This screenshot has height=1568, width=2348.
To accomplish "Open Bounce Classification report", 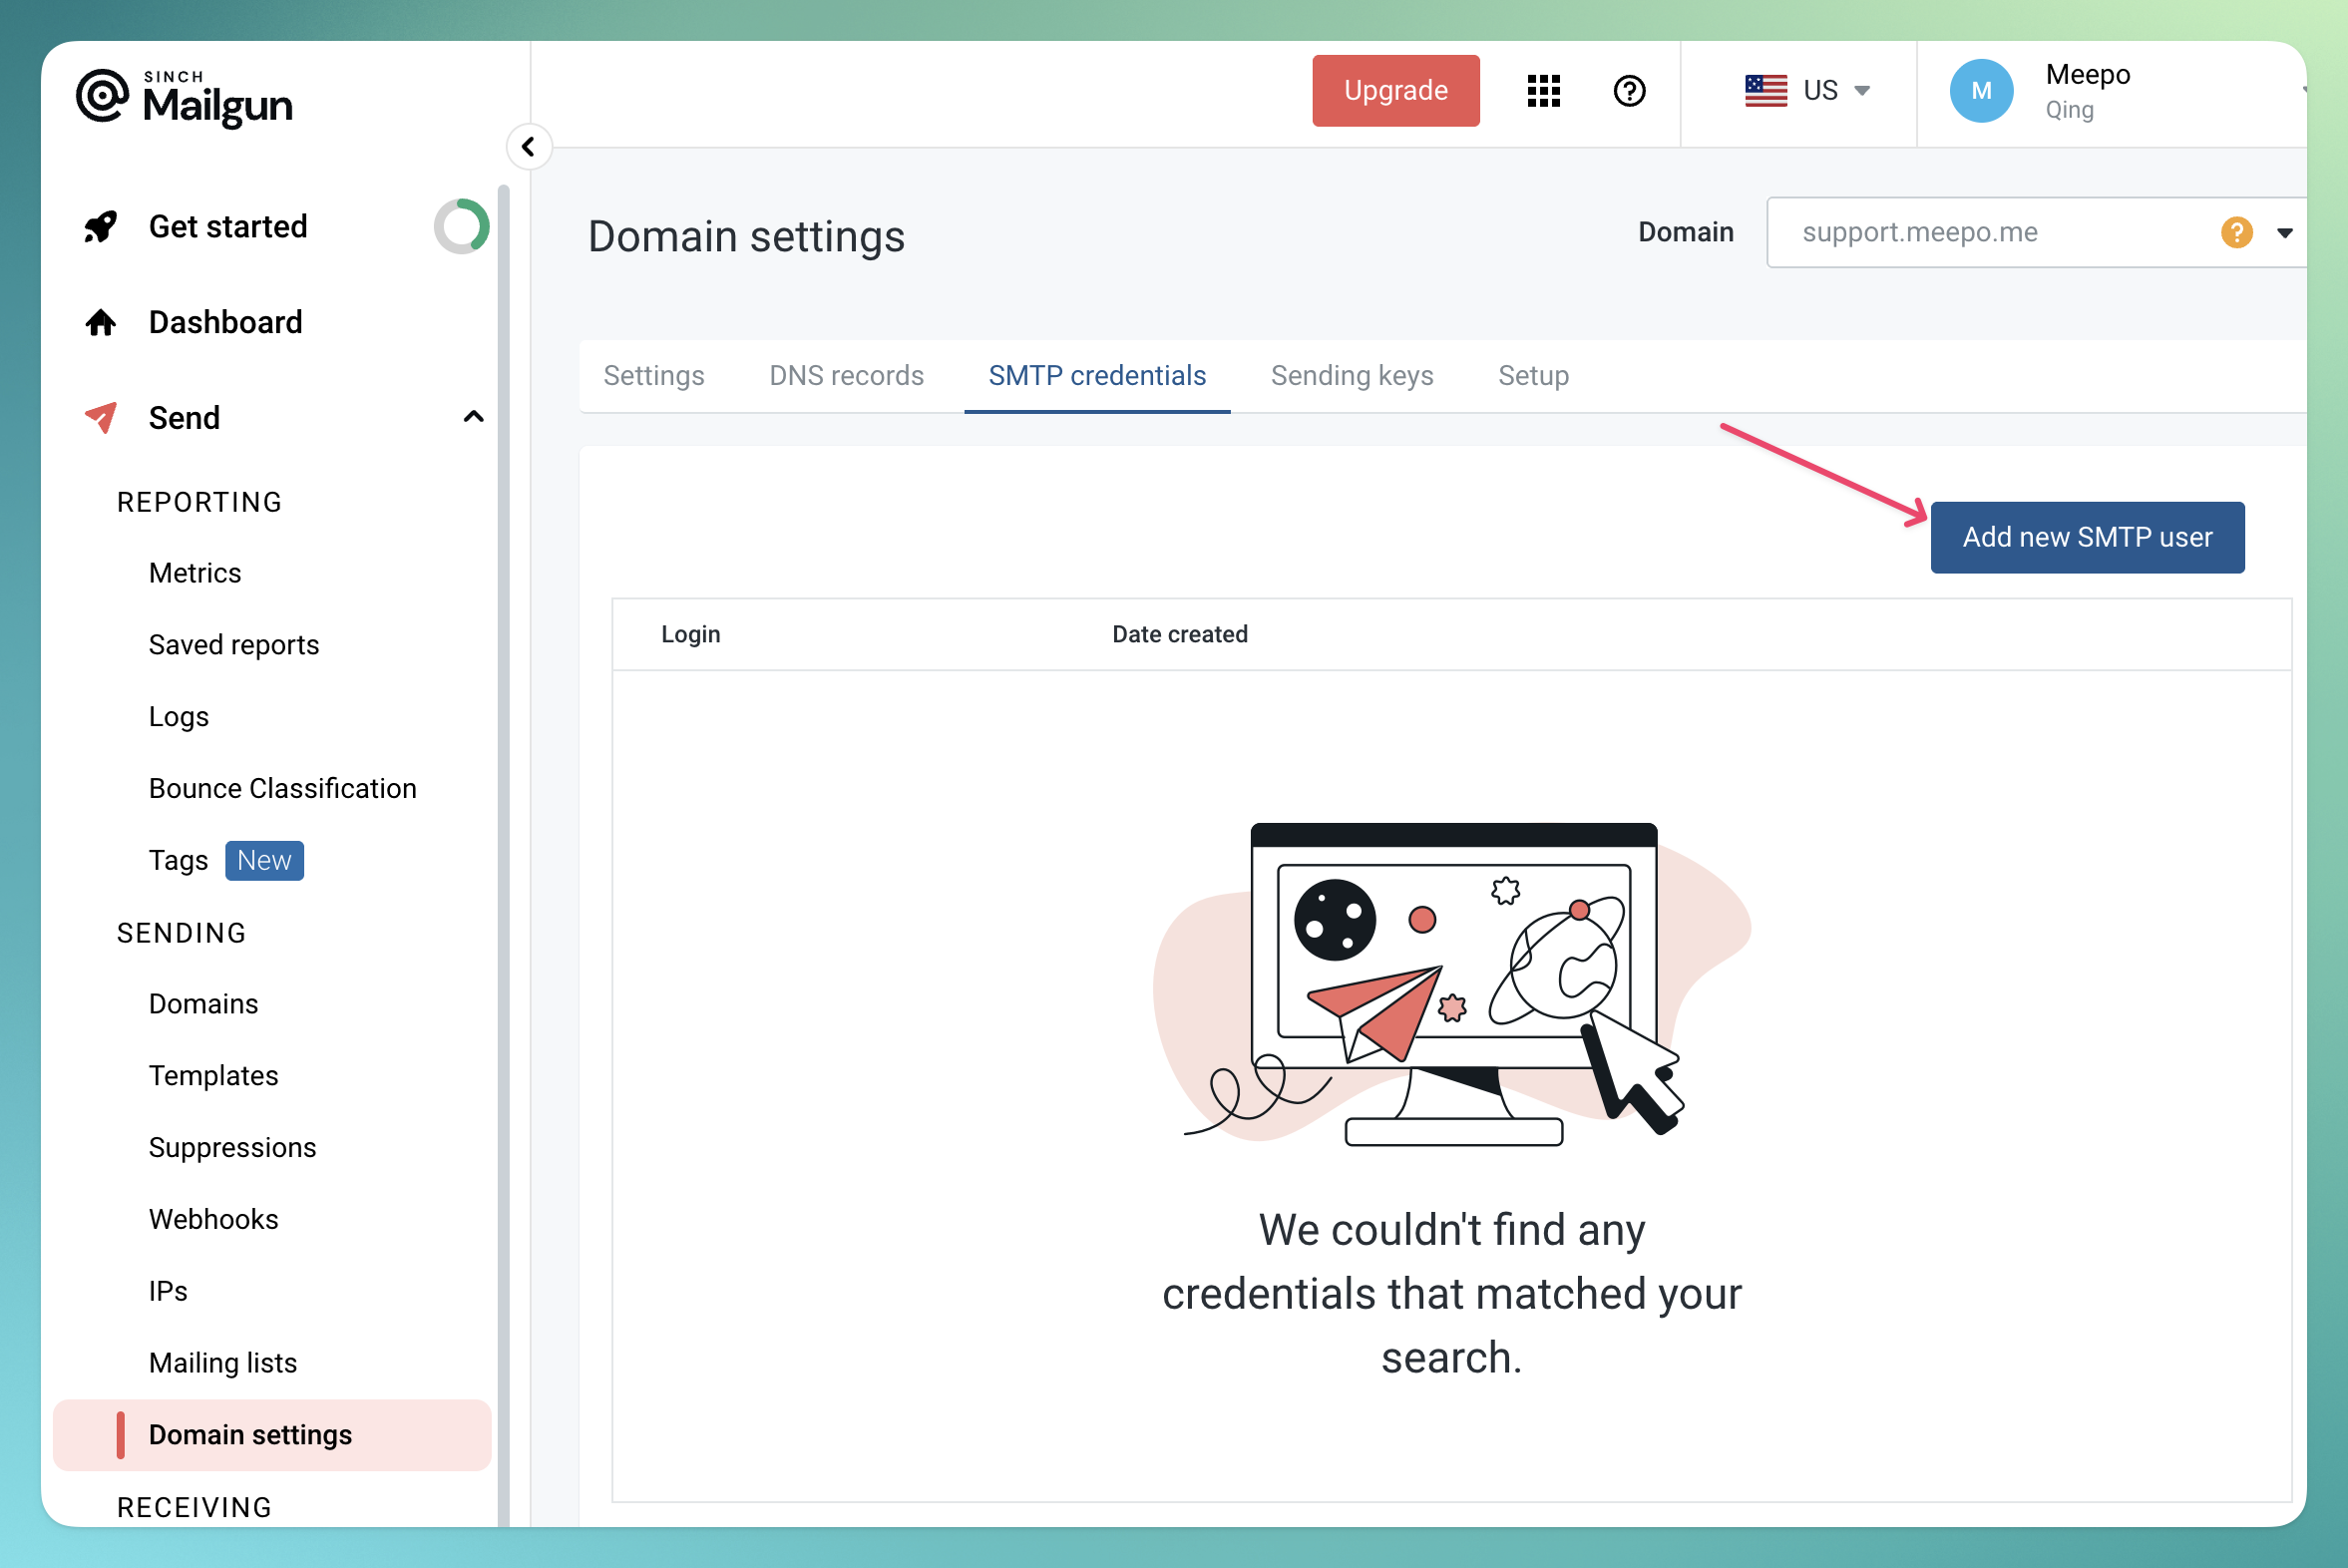I will 282,788.
